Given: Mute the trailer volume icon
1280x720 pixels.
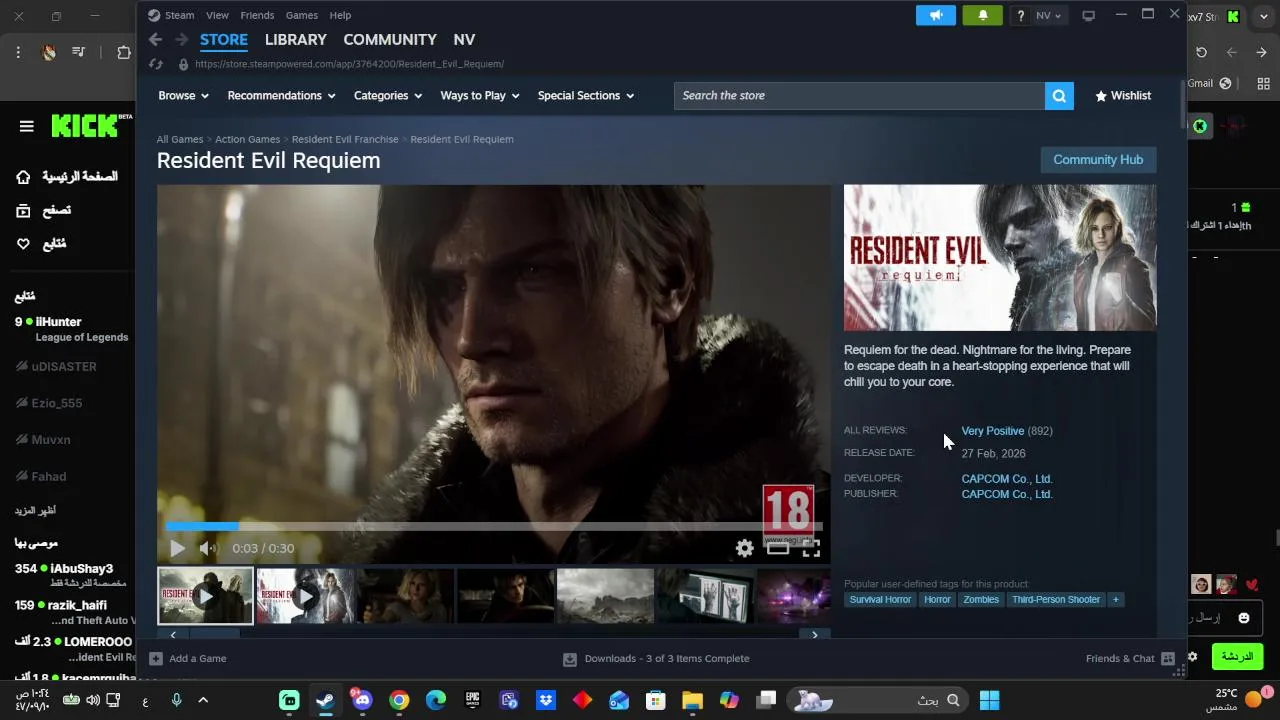Looking at the screenshot, I should click(x=208, y=548).
